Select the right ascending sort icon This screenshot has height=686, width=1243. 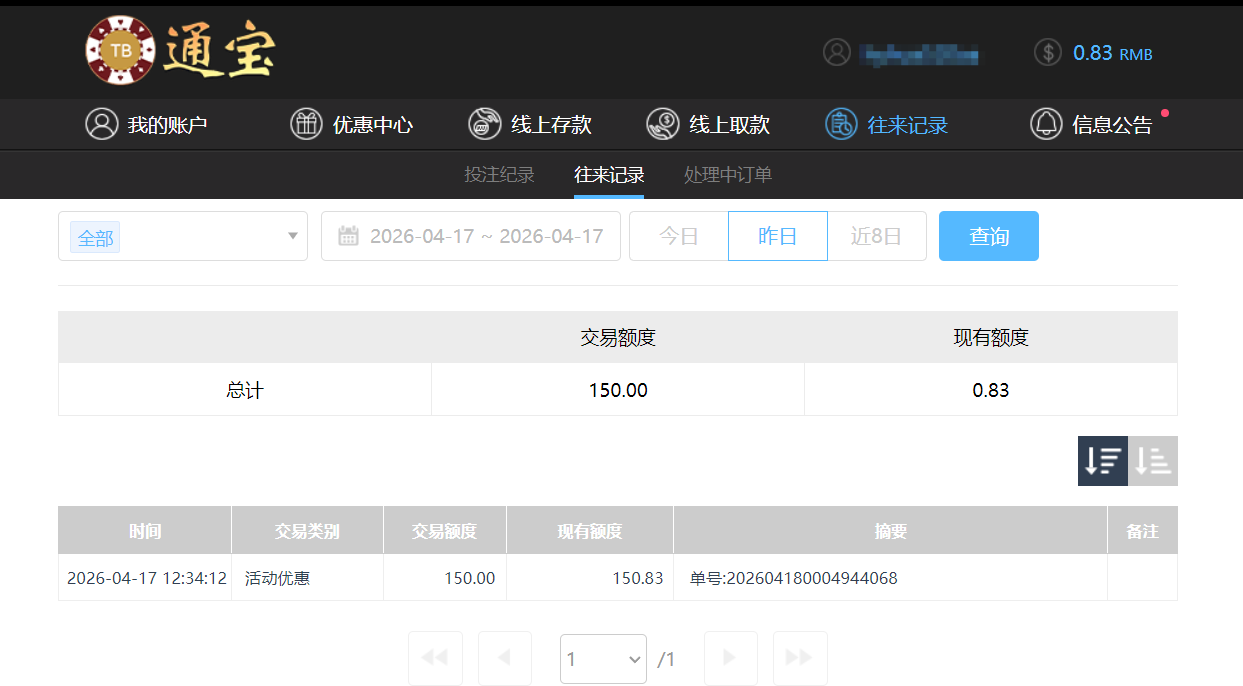pyautogui.click(x=1152, y=460)
